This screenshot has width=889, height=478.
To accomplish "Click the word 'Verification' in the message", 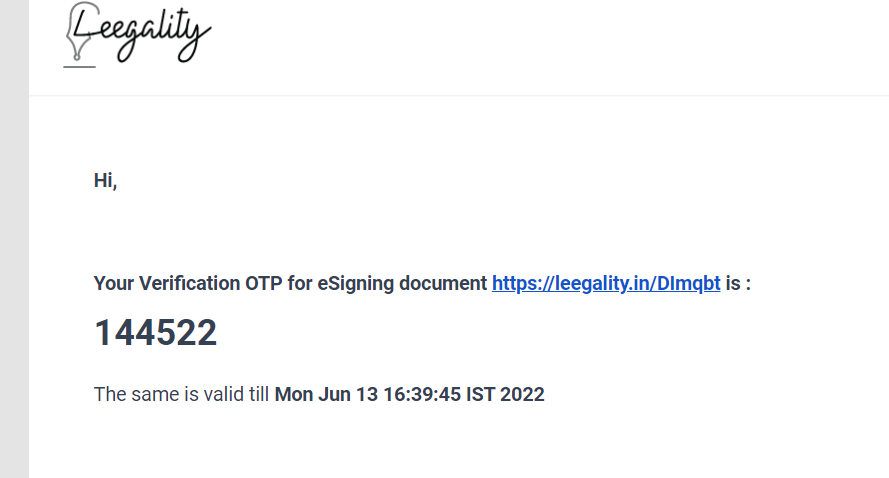I will coord(189,283).
